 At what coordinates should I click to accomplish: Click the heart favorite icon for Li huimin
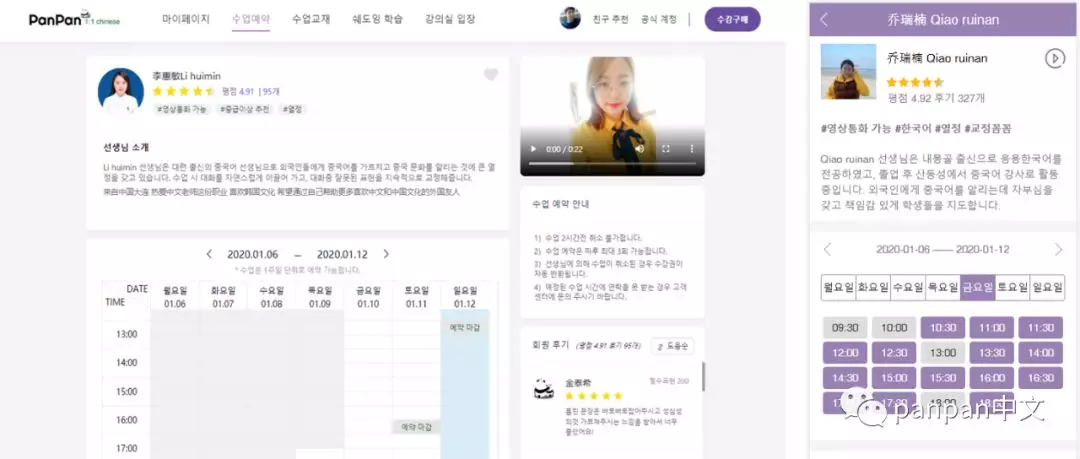tap(490, 74)
